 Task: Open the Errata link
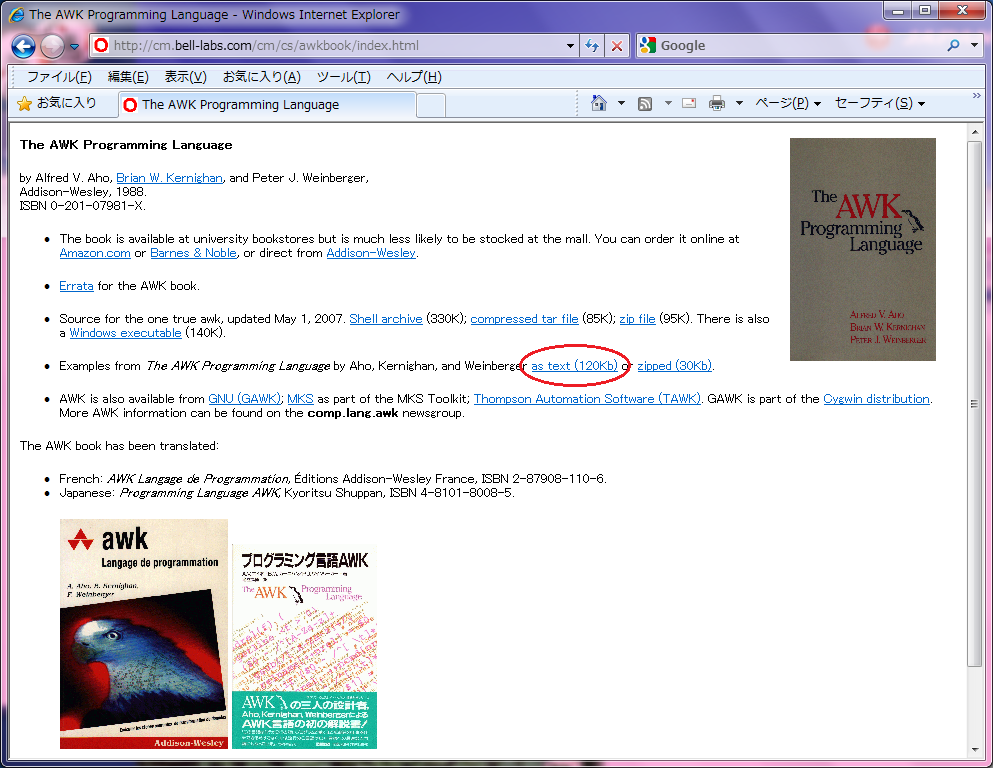[76, 286]
